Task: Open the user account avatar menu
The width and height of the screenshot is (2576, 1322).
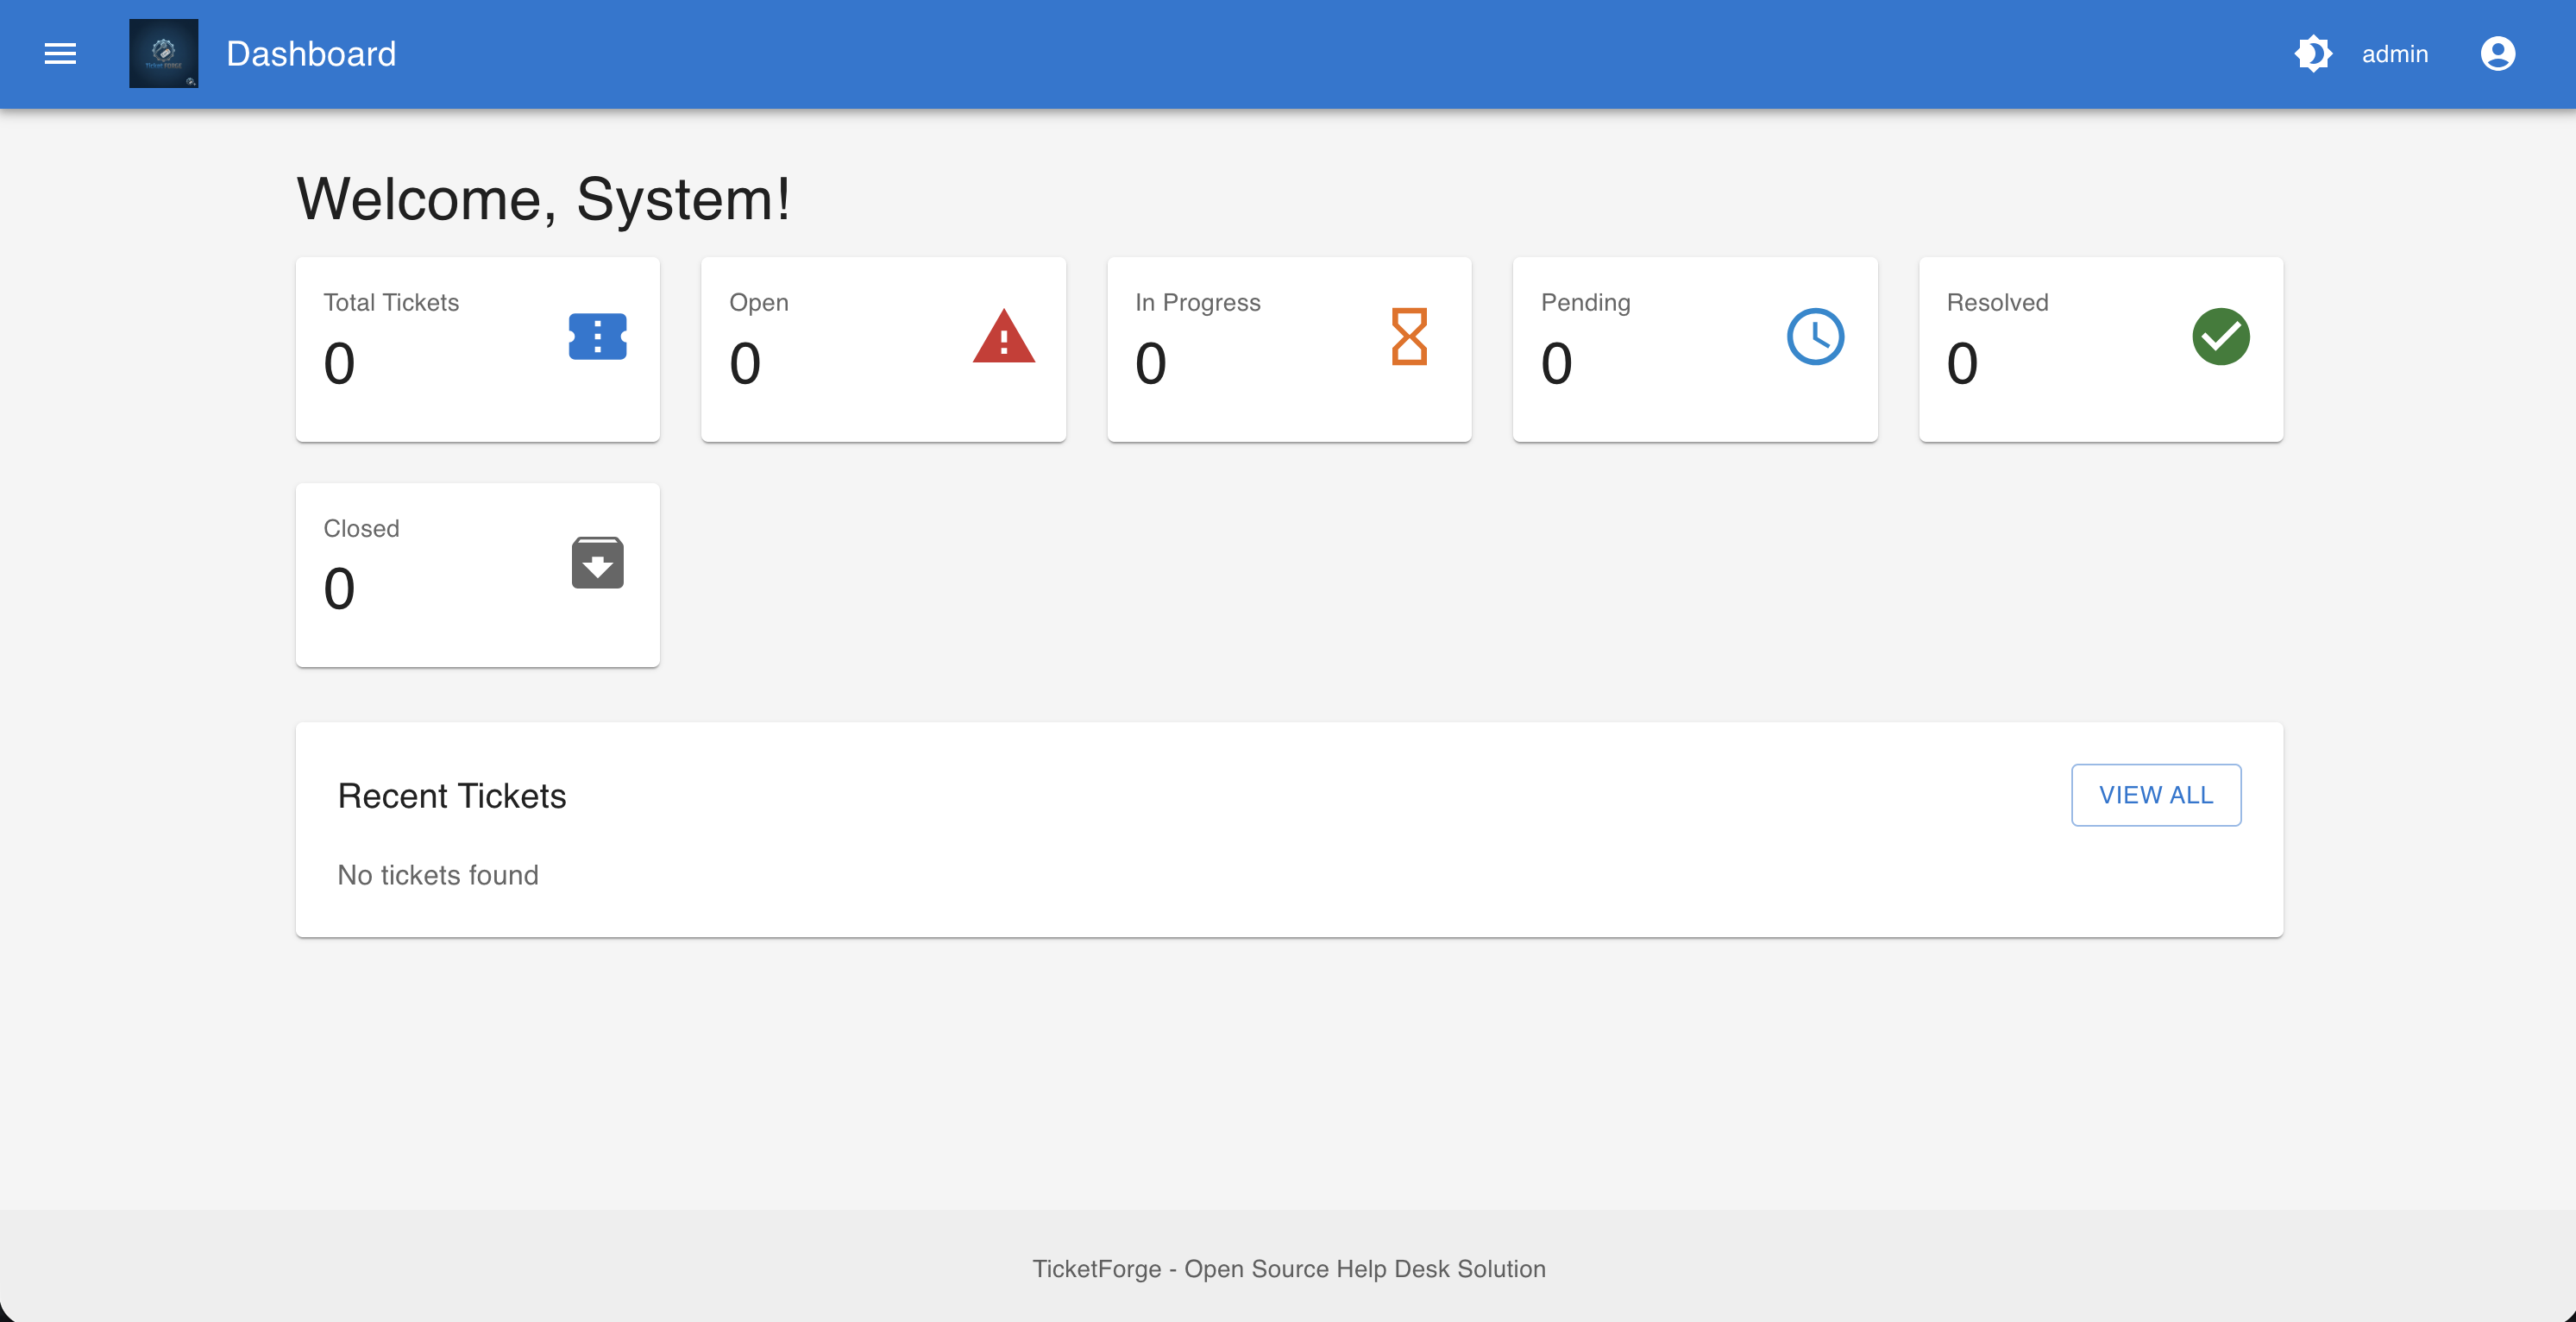Action: click(x=2497, y=54)
